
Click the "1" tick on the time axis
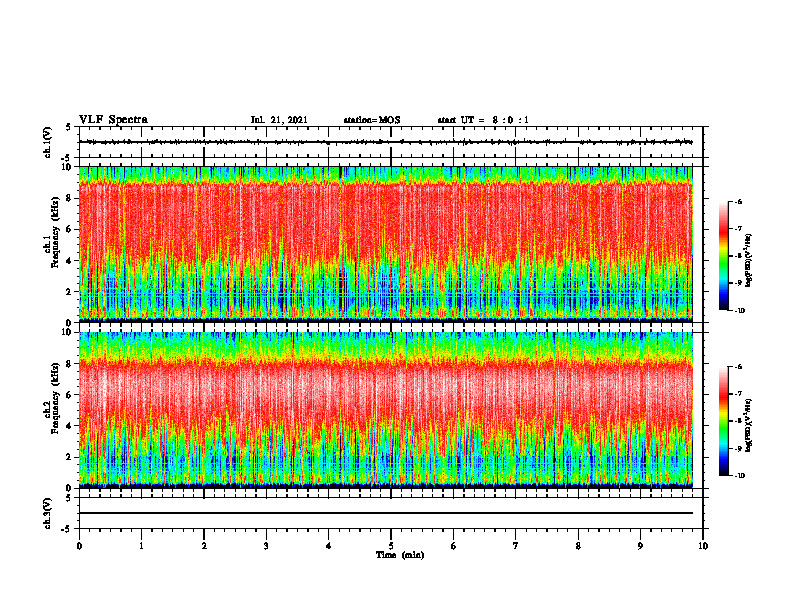click(x=141, y=546)
